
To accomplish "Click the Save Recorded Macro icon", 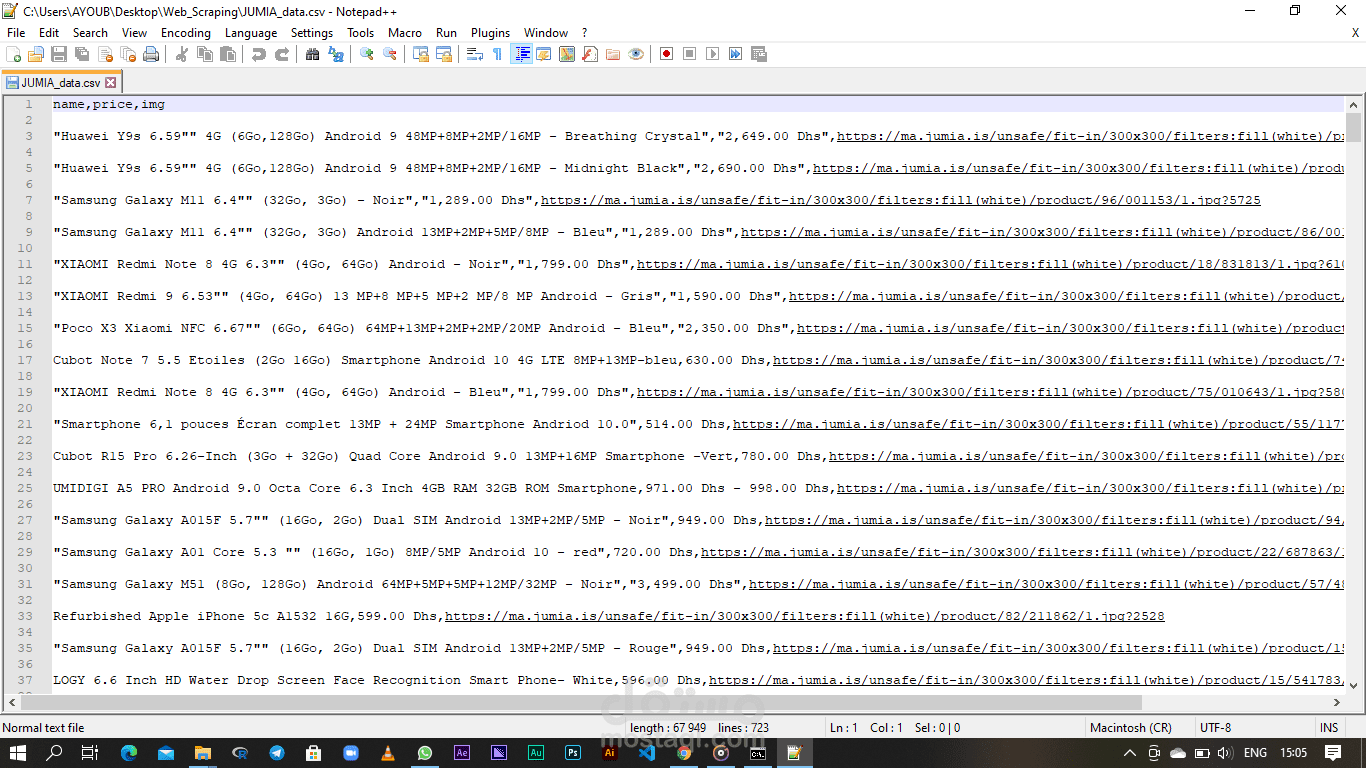I will point(759,54).
